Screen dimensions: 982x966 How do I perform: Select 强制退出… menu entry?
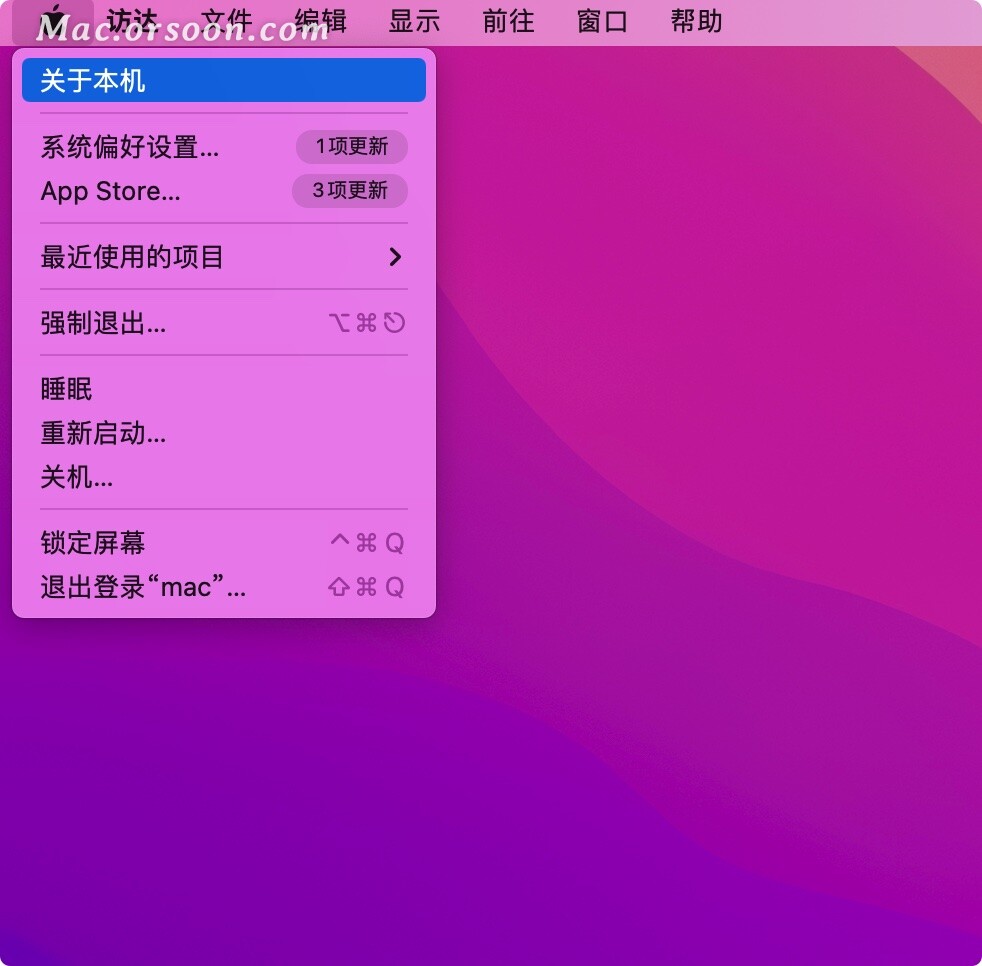click(224, 323)
